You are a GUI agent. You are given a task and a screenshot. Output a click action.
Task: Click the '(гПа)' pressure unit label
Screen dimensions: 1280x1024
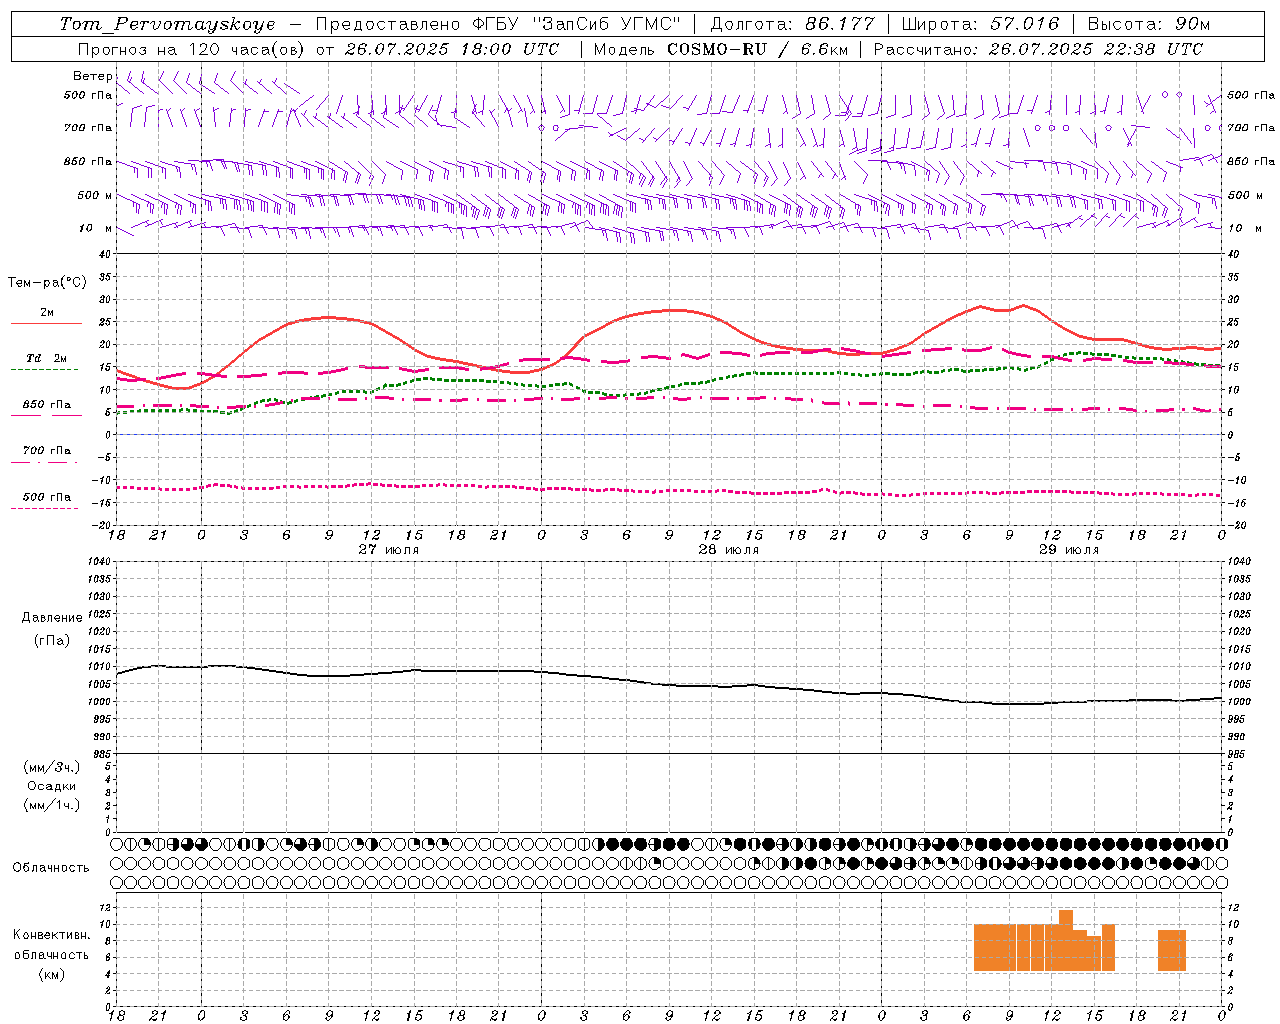(x=52, y=641)
